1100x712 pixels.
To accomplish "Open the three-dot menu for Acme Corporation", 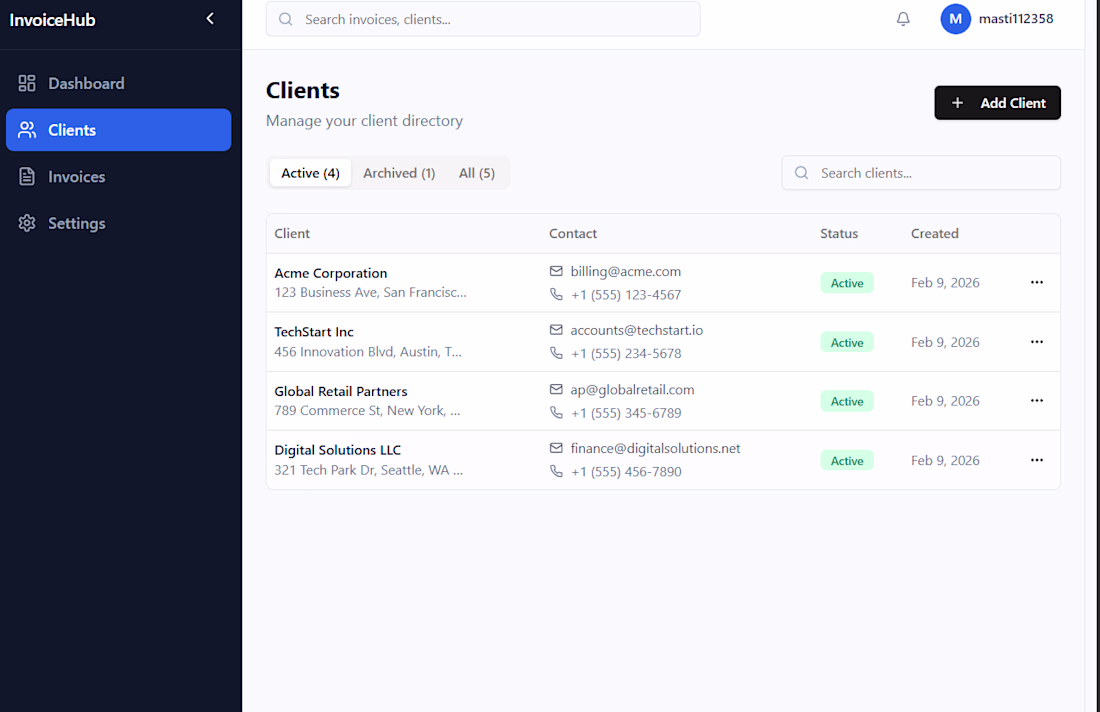I will click(x=1036, y=283).
